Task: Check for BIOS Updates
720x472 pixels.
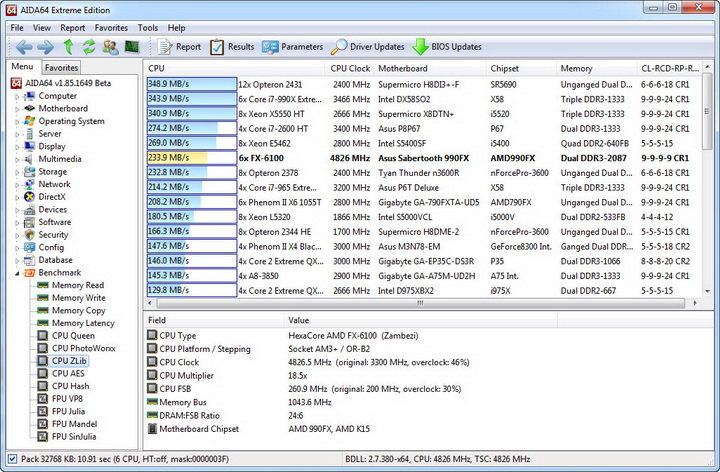Action: coord(447,47)
